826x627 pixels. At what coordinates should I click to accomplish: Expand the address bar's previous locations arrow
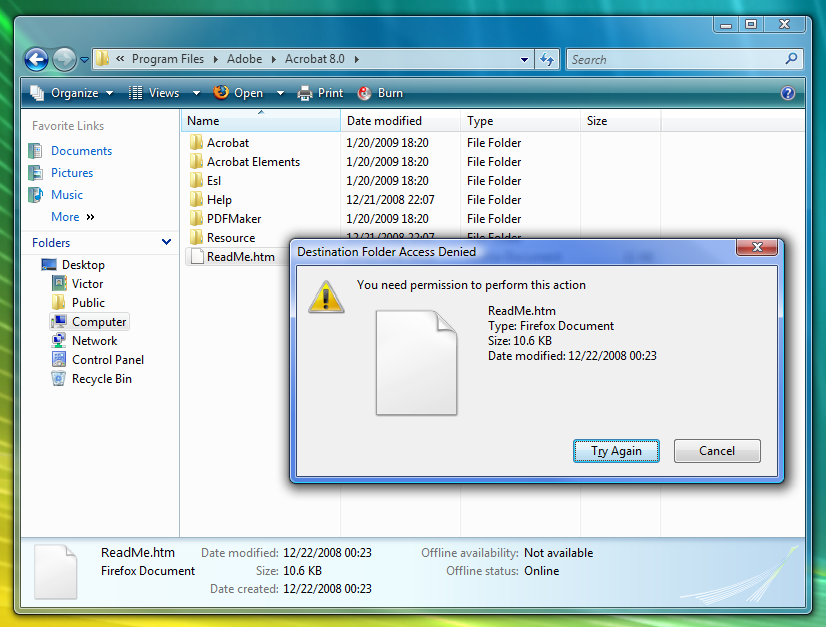click(524, 60)
